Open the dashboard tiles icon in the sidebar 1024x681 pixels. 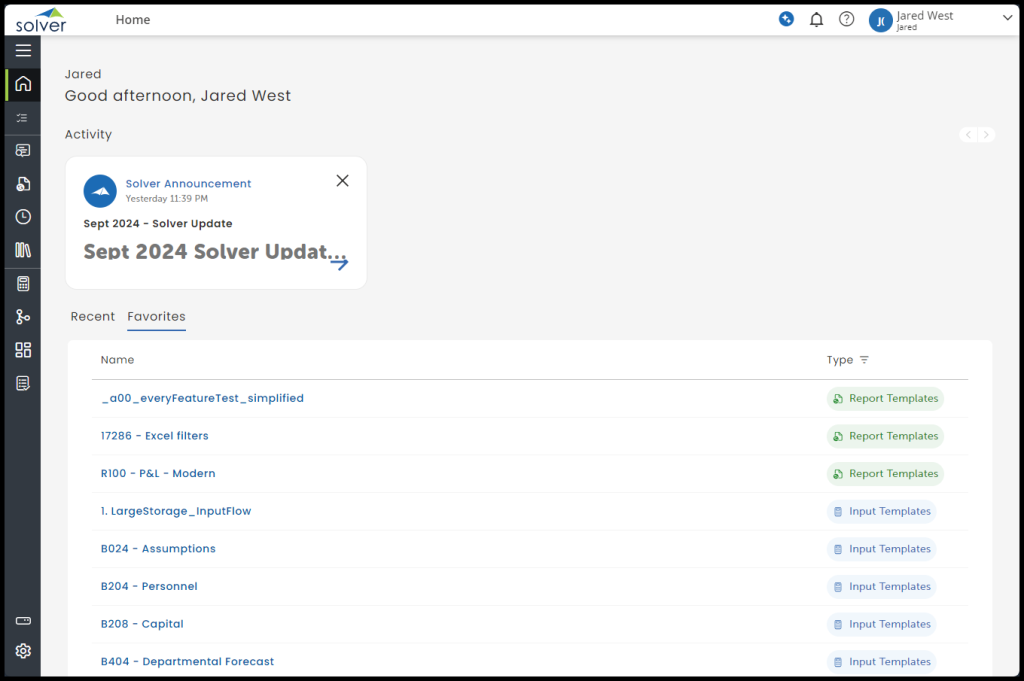point(23,350)
